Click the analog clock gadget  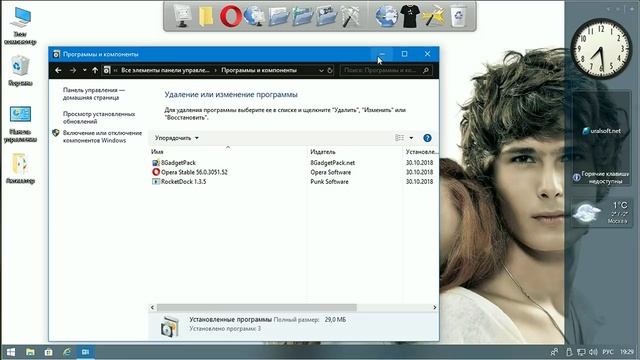click(601, 48)
